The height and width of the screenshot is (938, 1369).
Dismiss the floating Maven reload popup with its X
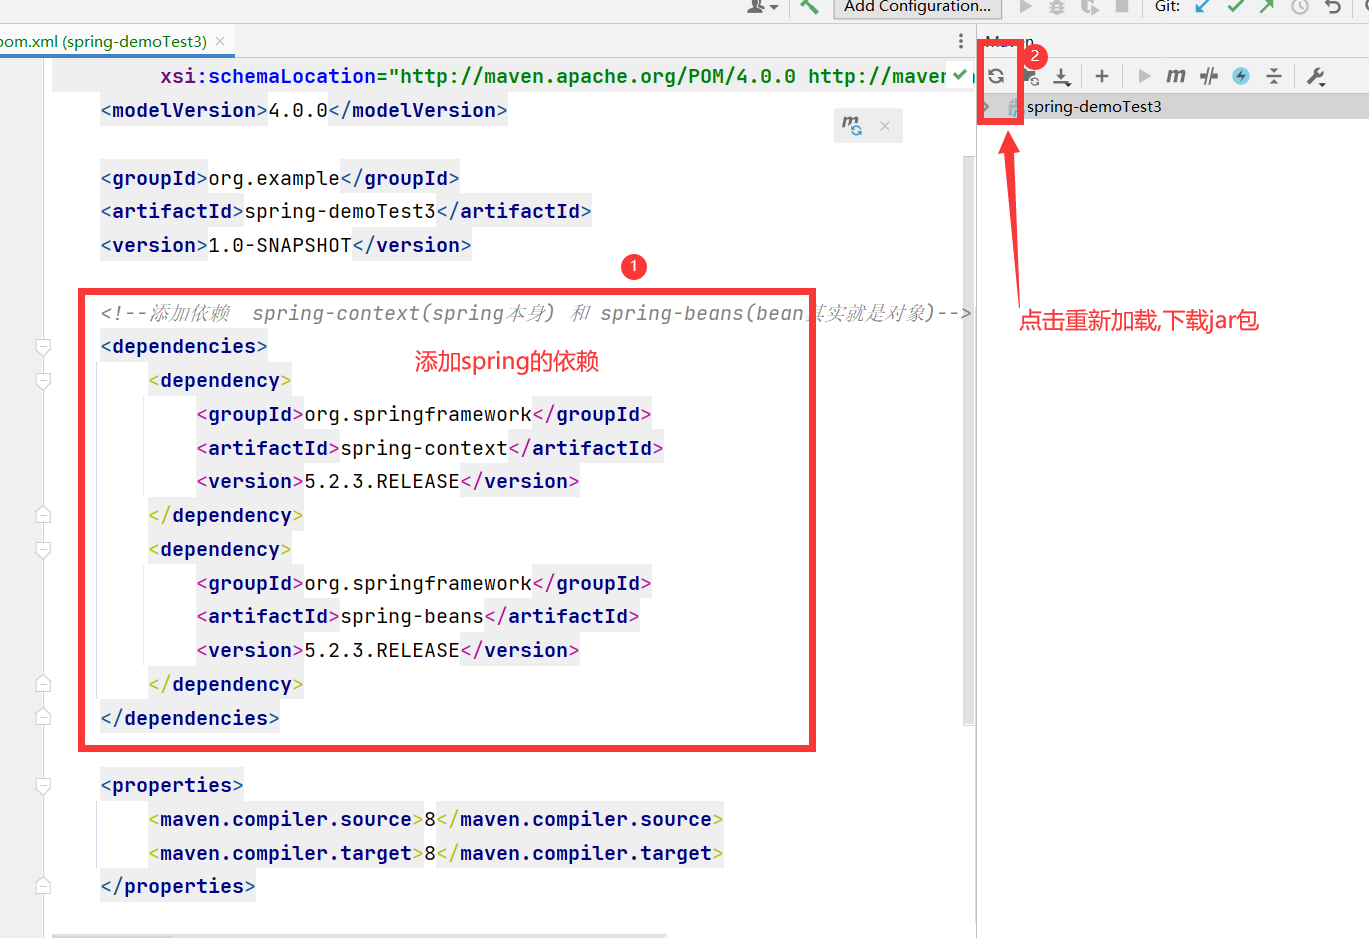[884, 125]
